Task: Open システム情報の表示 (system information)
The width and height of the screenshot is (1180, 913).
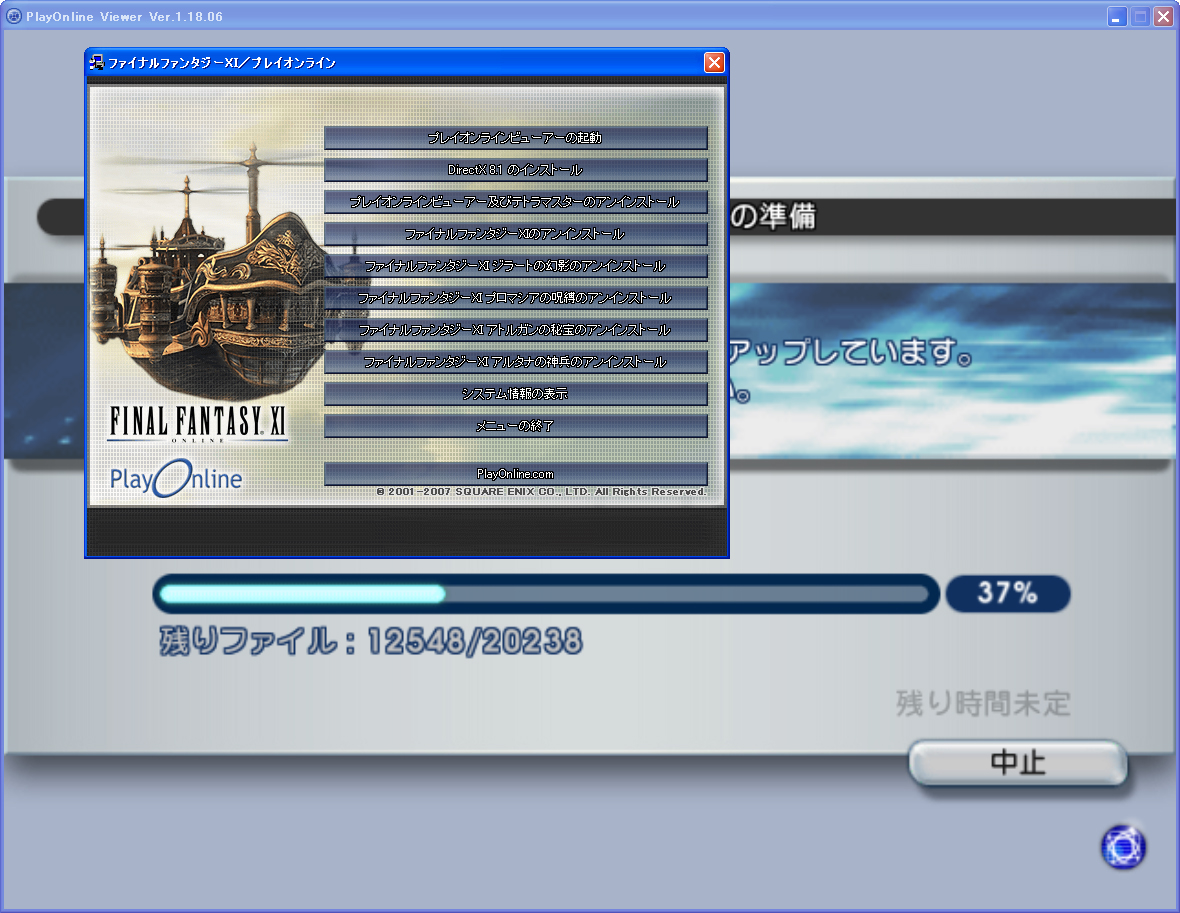Action: coord(515,394)
